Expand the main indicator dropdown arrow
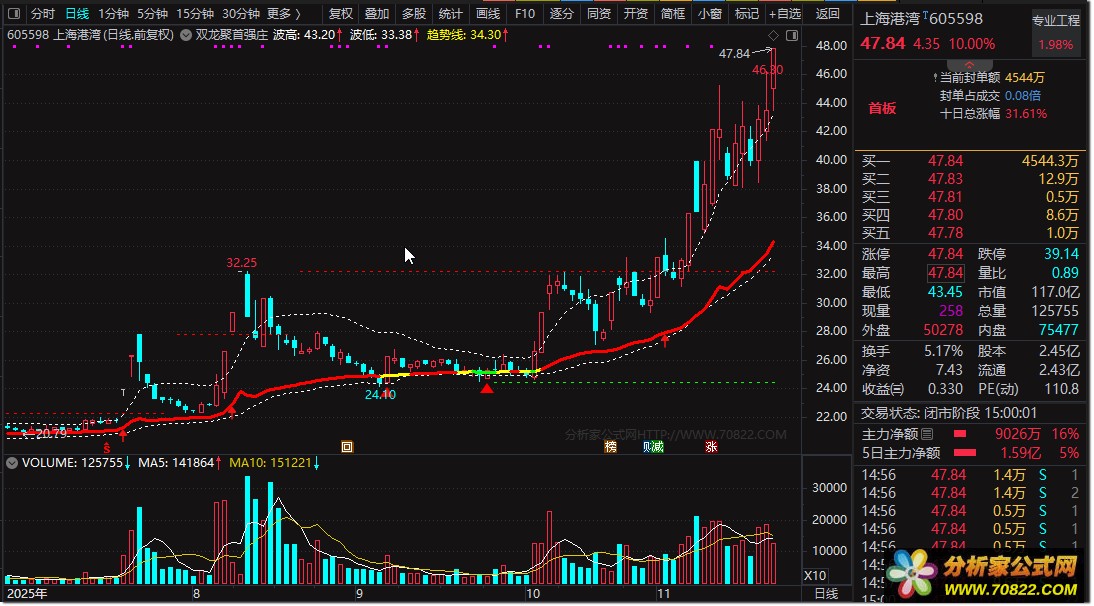This screenshot has height=606, width=1094. 186,35
